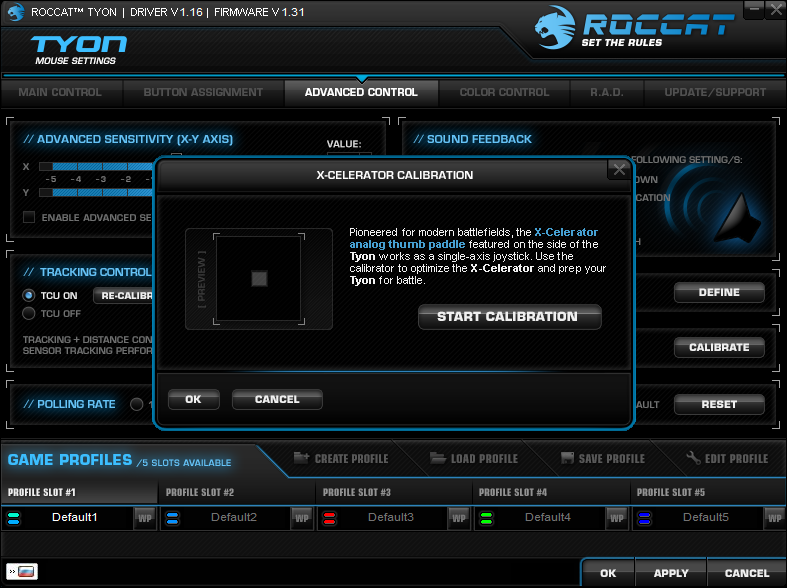
Task: Select the Default3 profile name
Action: pos(391,517)
